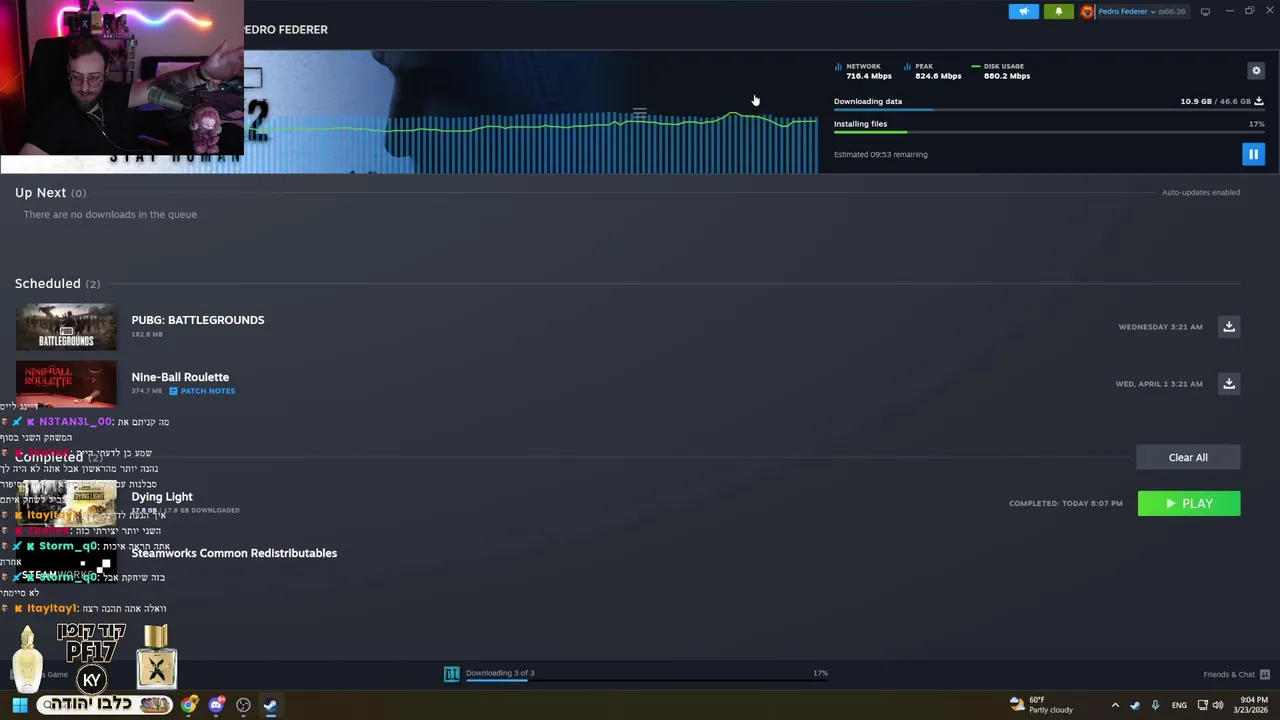Click PEDRO FEDERER in the top navigation

286,29
